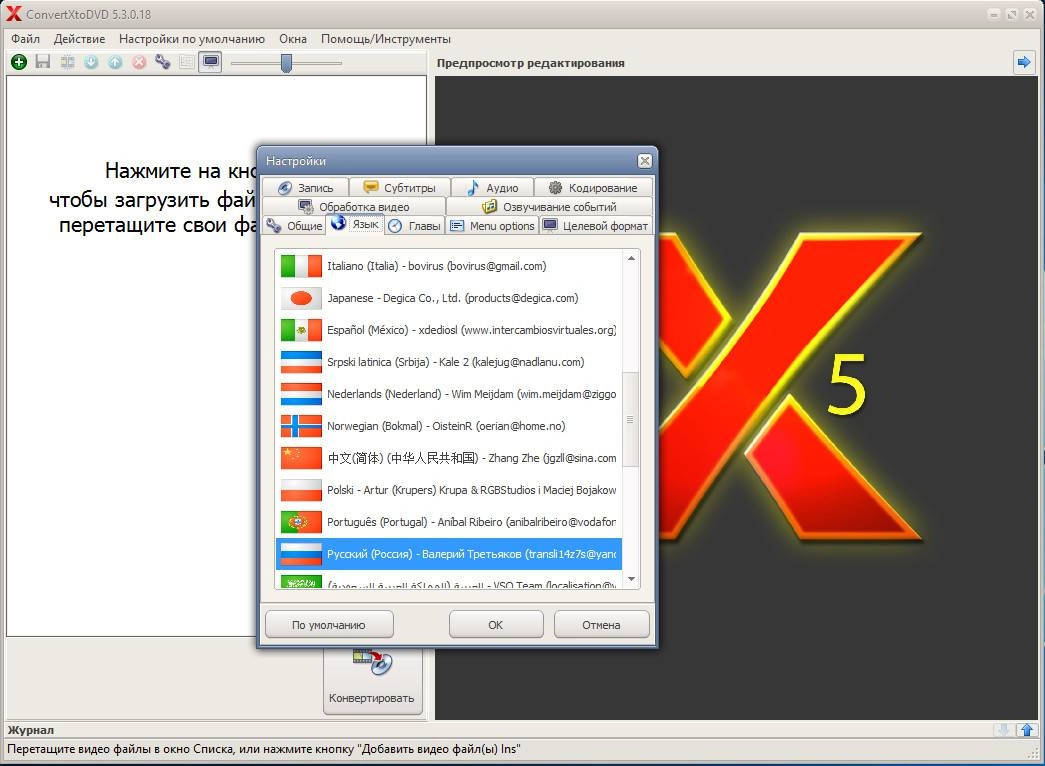Close the Настройки dialog

coord(644,161)
